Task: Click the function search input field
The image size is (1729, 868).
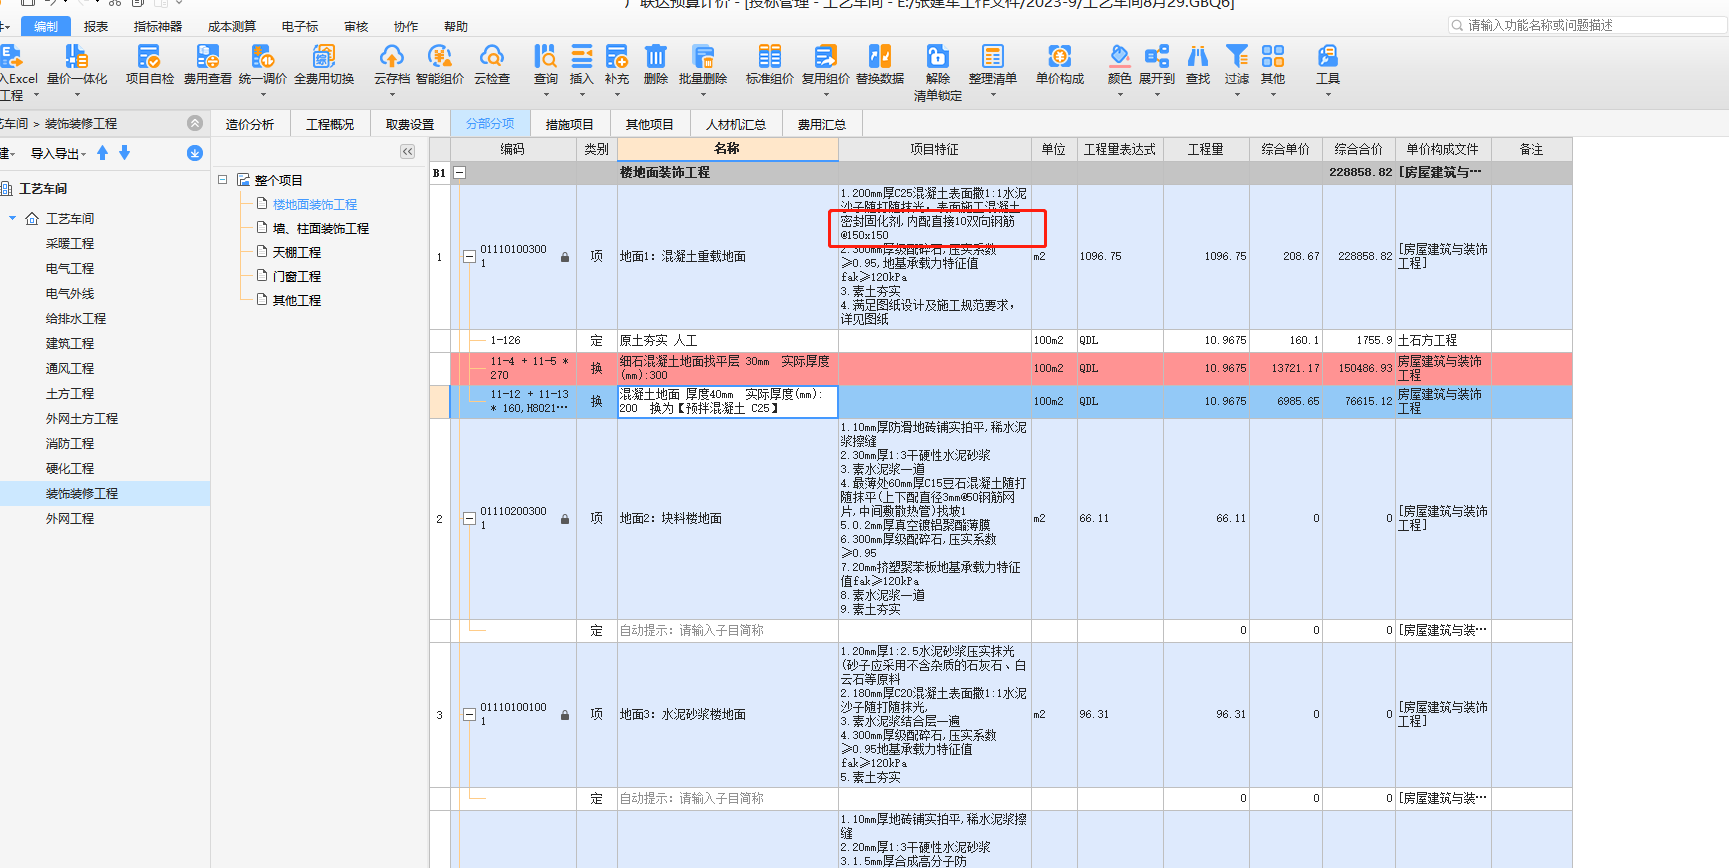Action: pos(1588,25)
